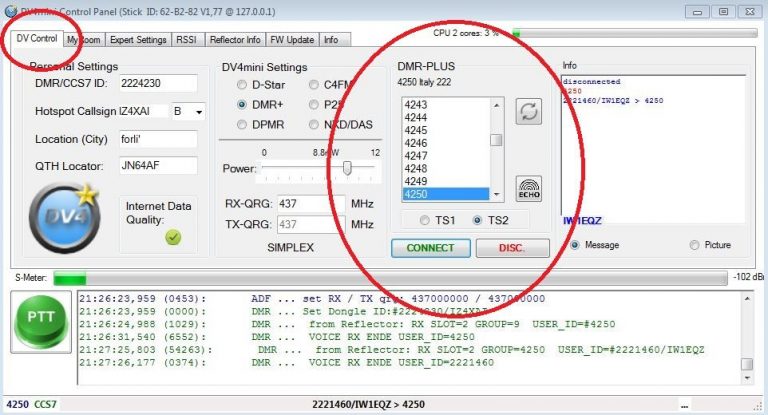Click the log window scrollbar thumb

click(747, 364)
